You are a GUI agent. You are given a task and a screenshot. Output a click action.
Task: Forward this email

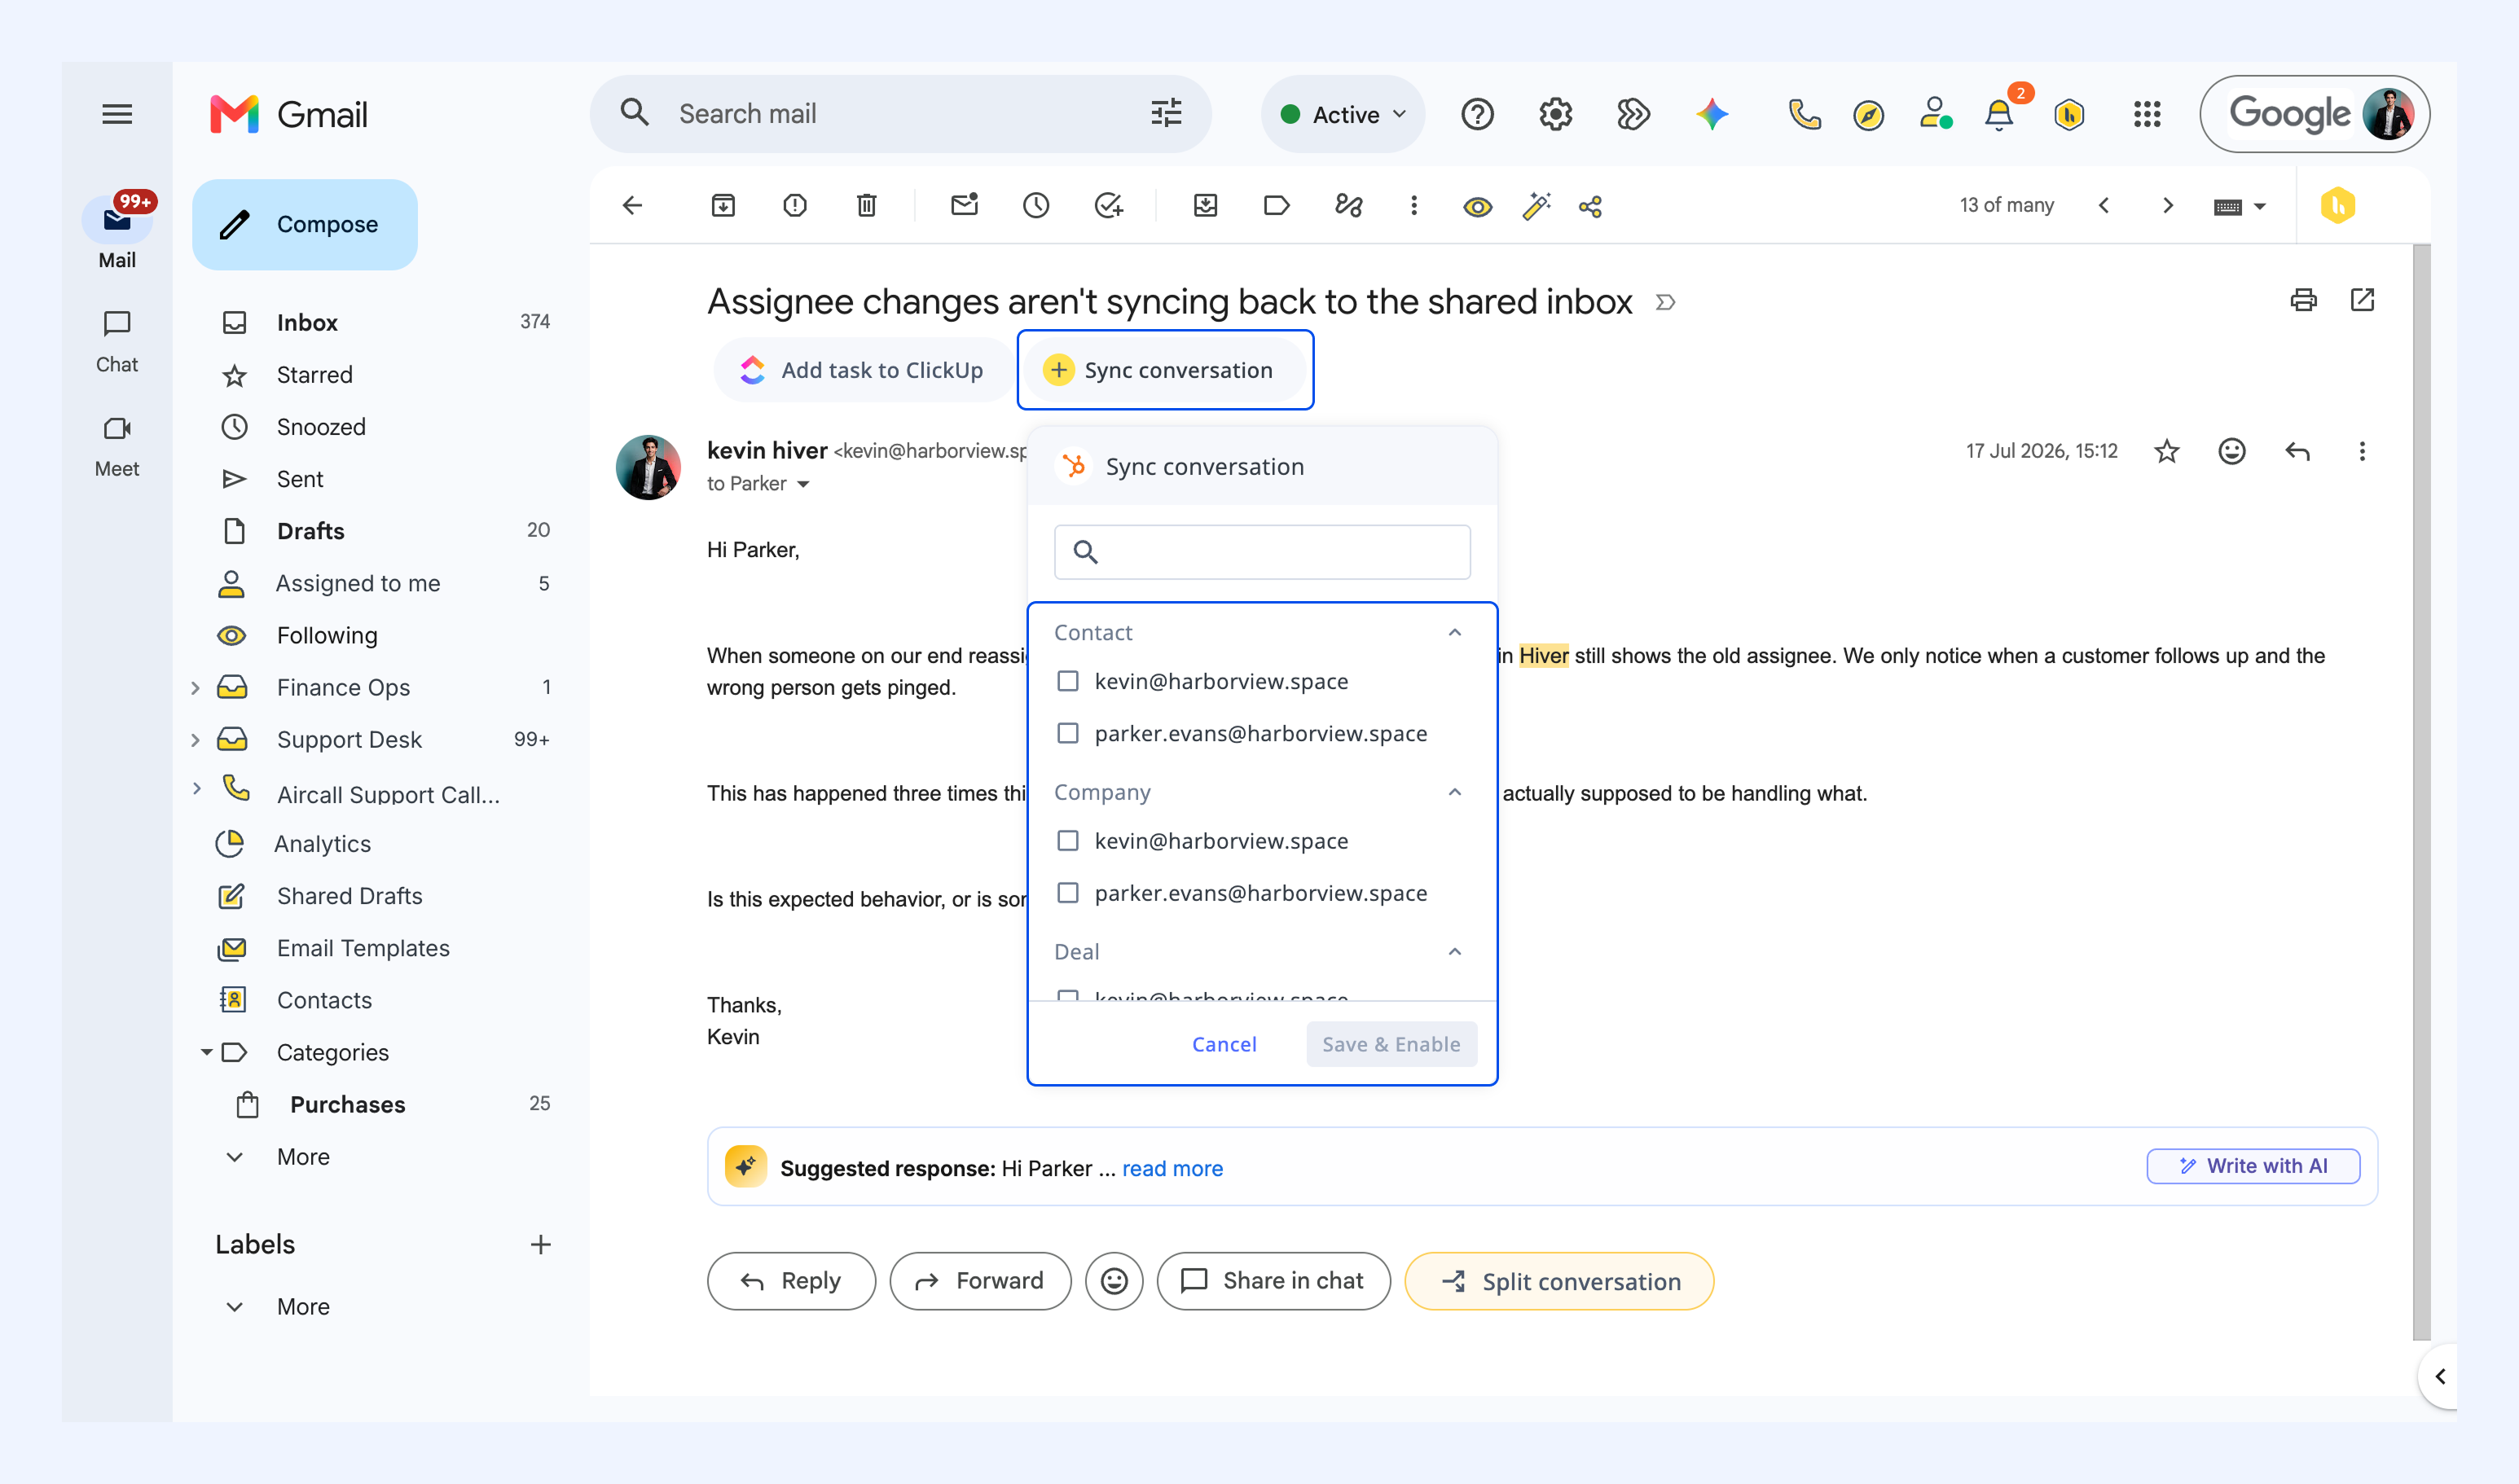(x=980, y=1281)
